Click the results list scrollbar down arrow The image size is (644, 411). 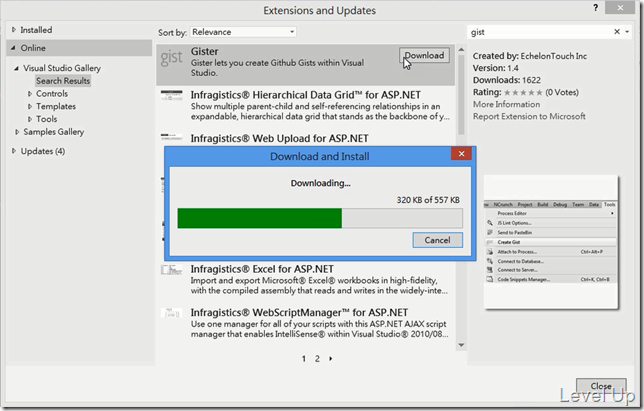[x=461, y=345]
